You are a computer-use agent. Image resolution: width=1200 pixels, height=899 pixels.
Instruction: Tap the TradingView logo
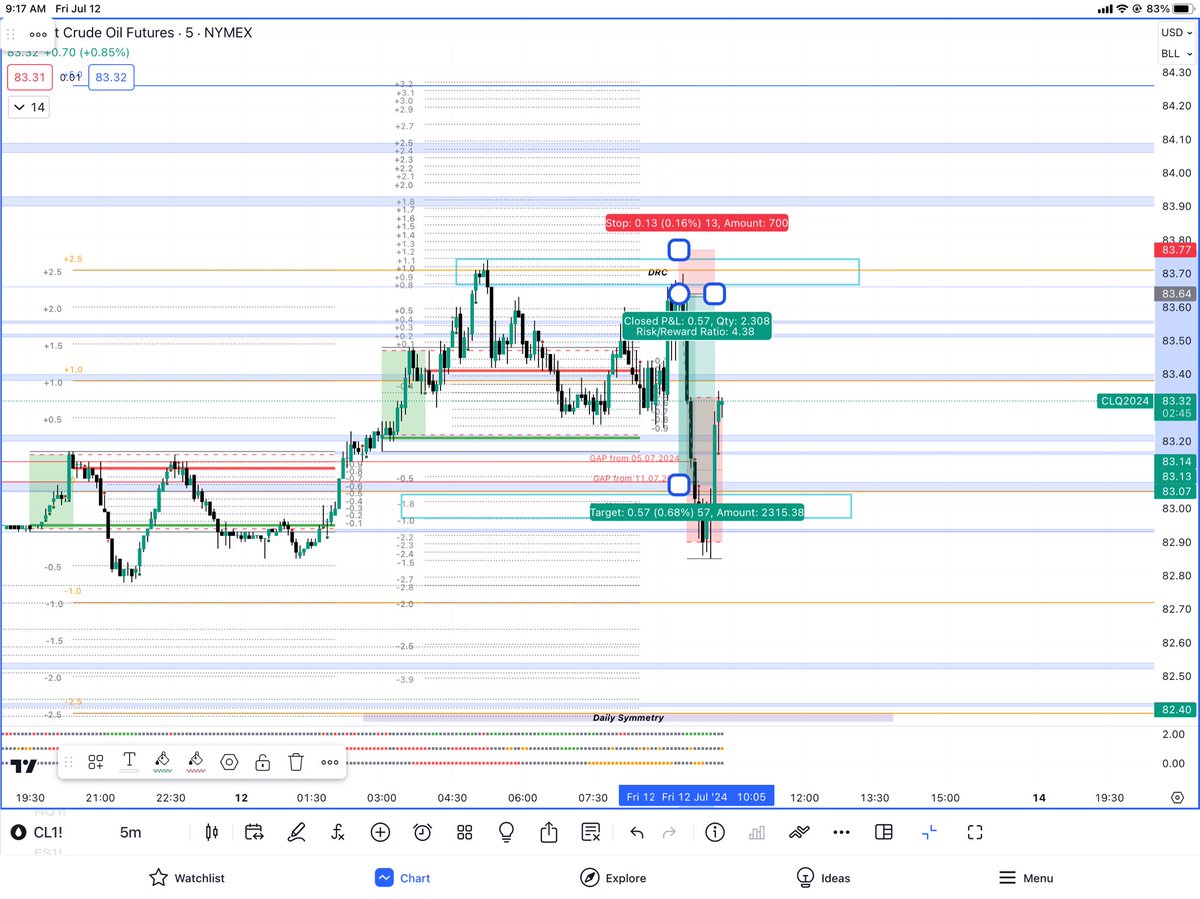[x=24, y=766]
